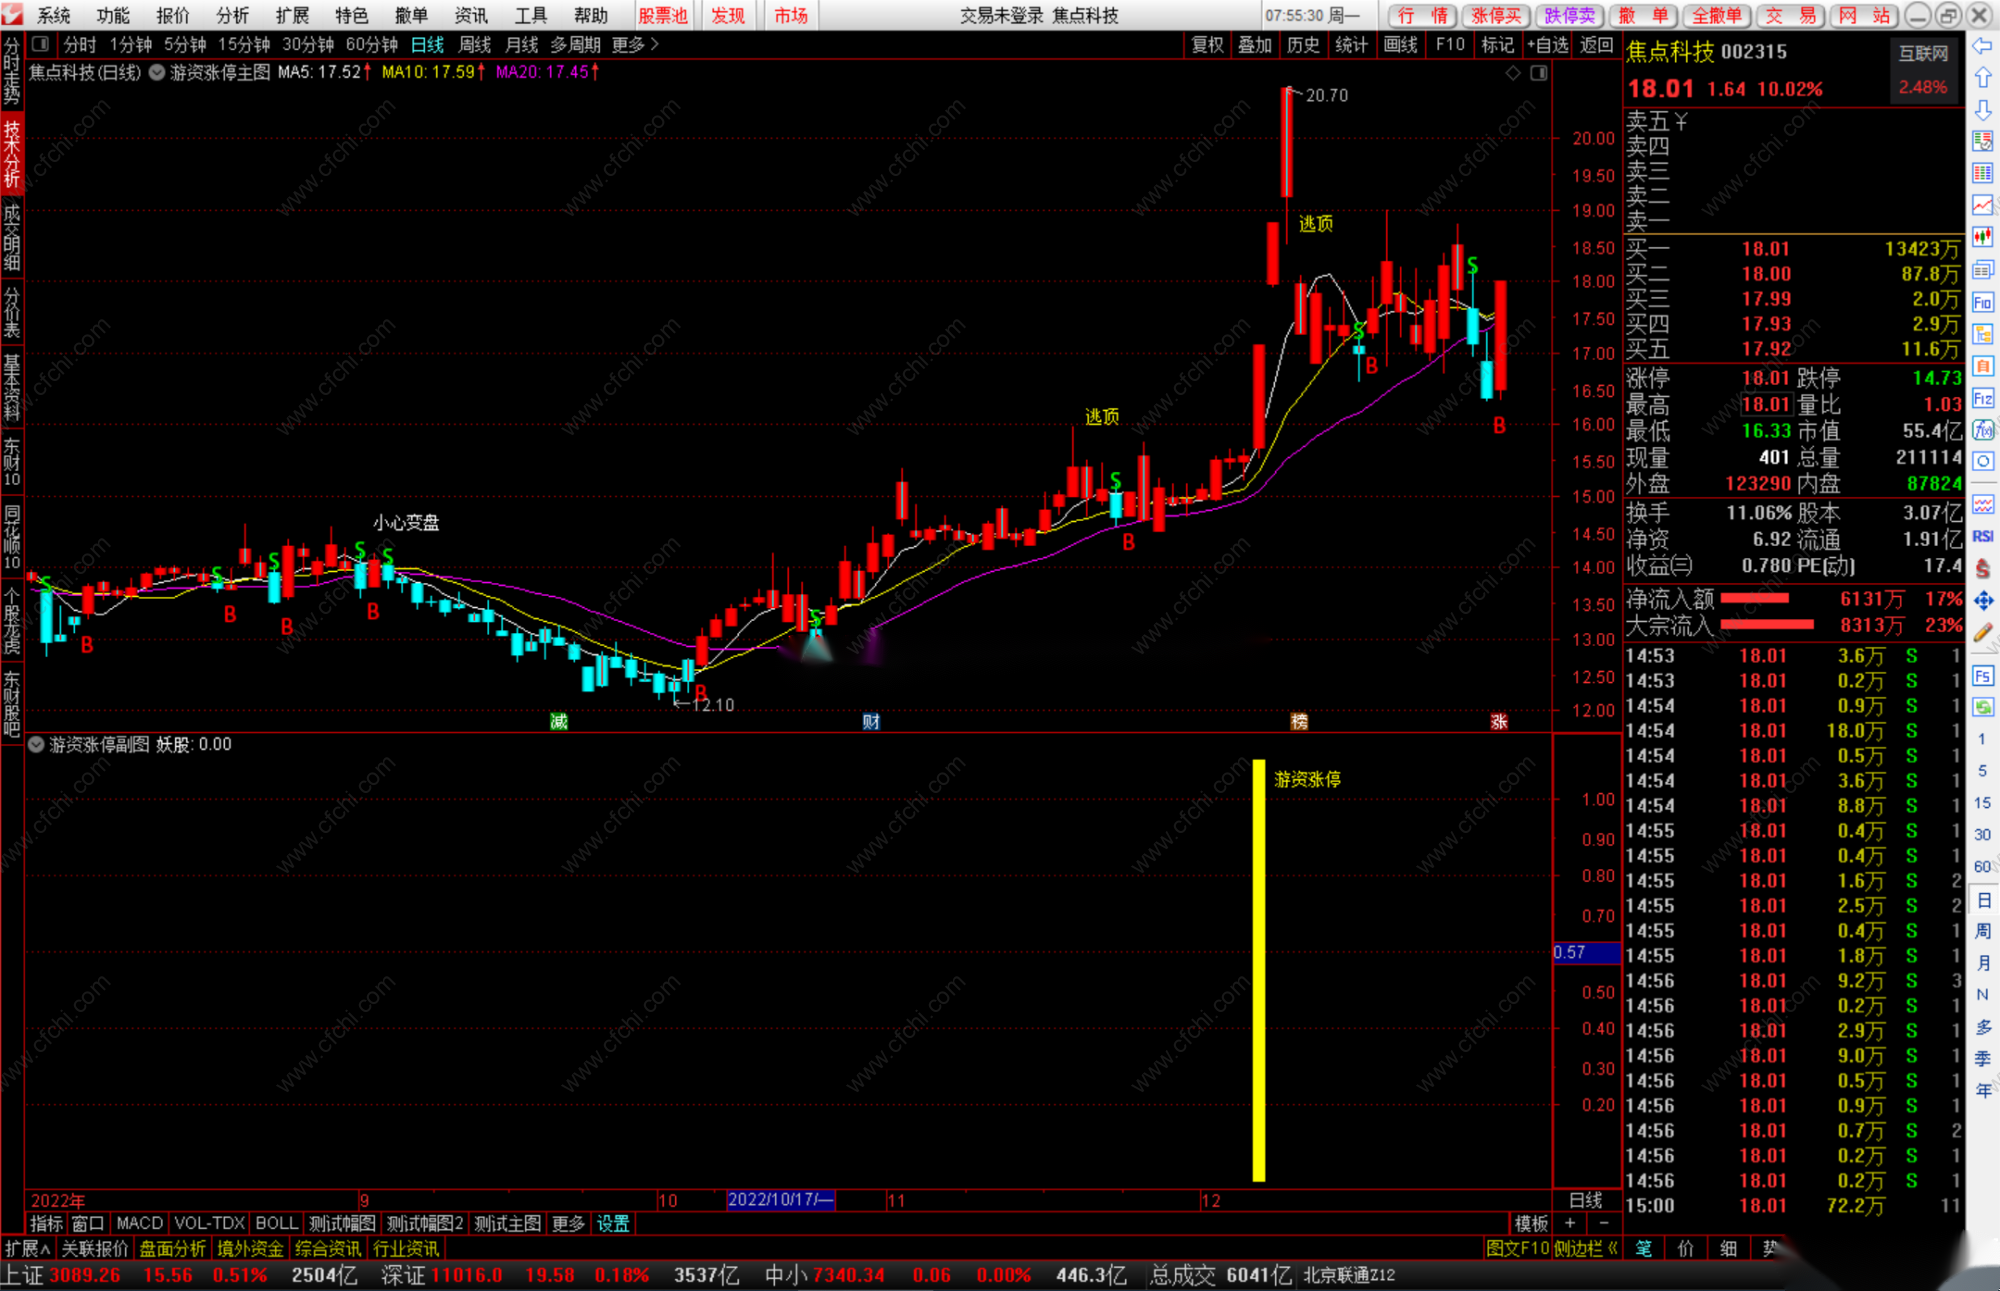Click the 全撤单 button
This screenshot has height=1291, width=2000.
pos(1716,15)
